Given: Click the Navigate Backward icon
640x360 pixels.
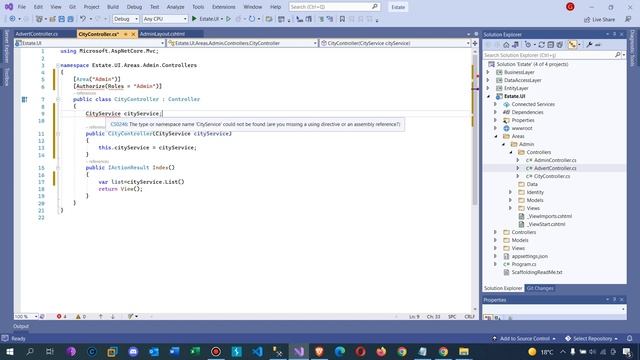Looking at the screenshot, I should pos(12,19).
